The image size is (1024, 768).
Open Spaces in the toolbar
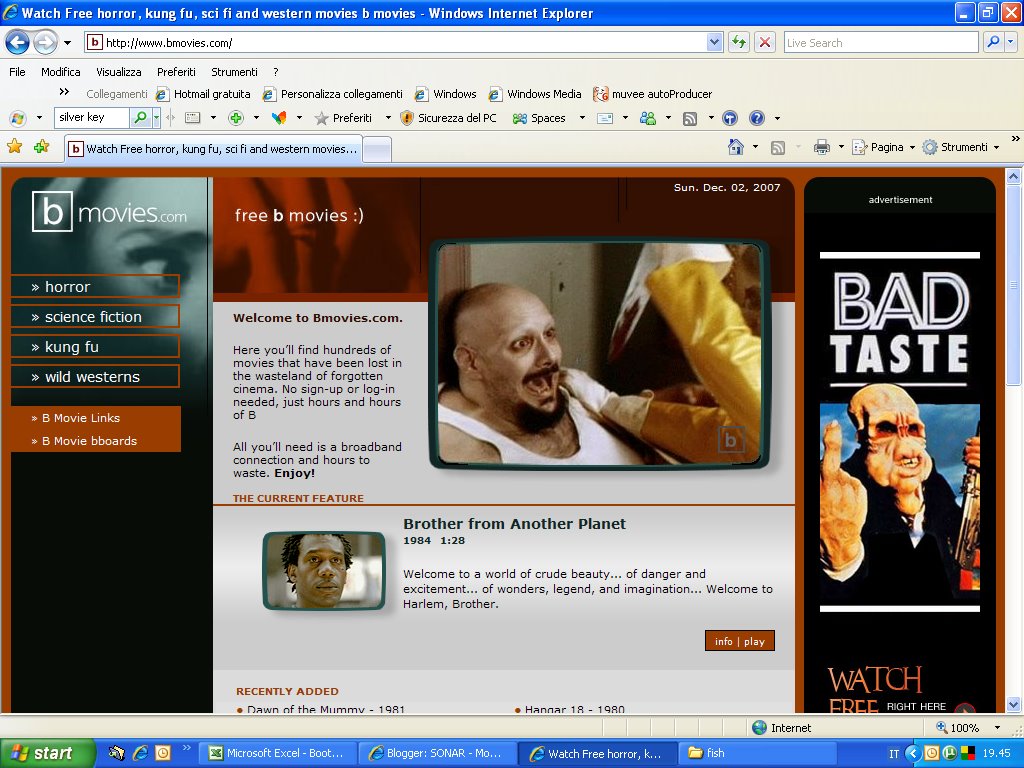click(539, 118)
